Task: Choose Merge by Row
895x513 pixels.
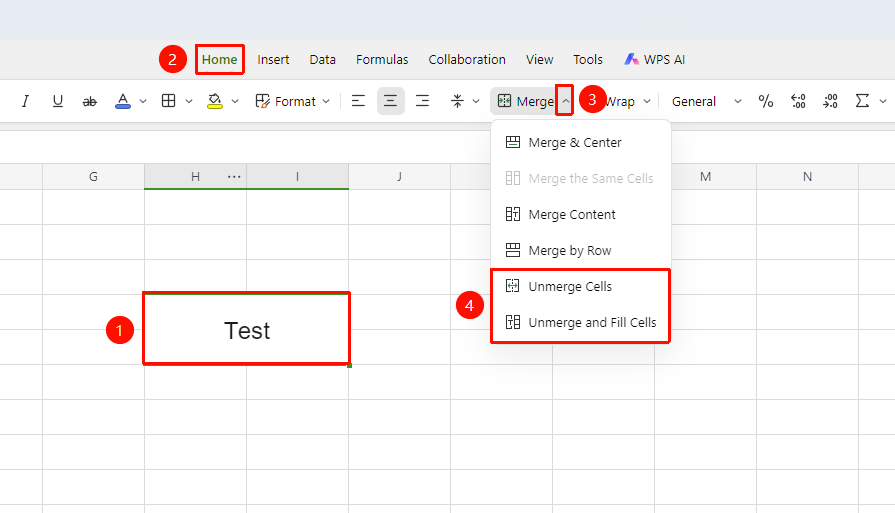Action: click(580, 251)
